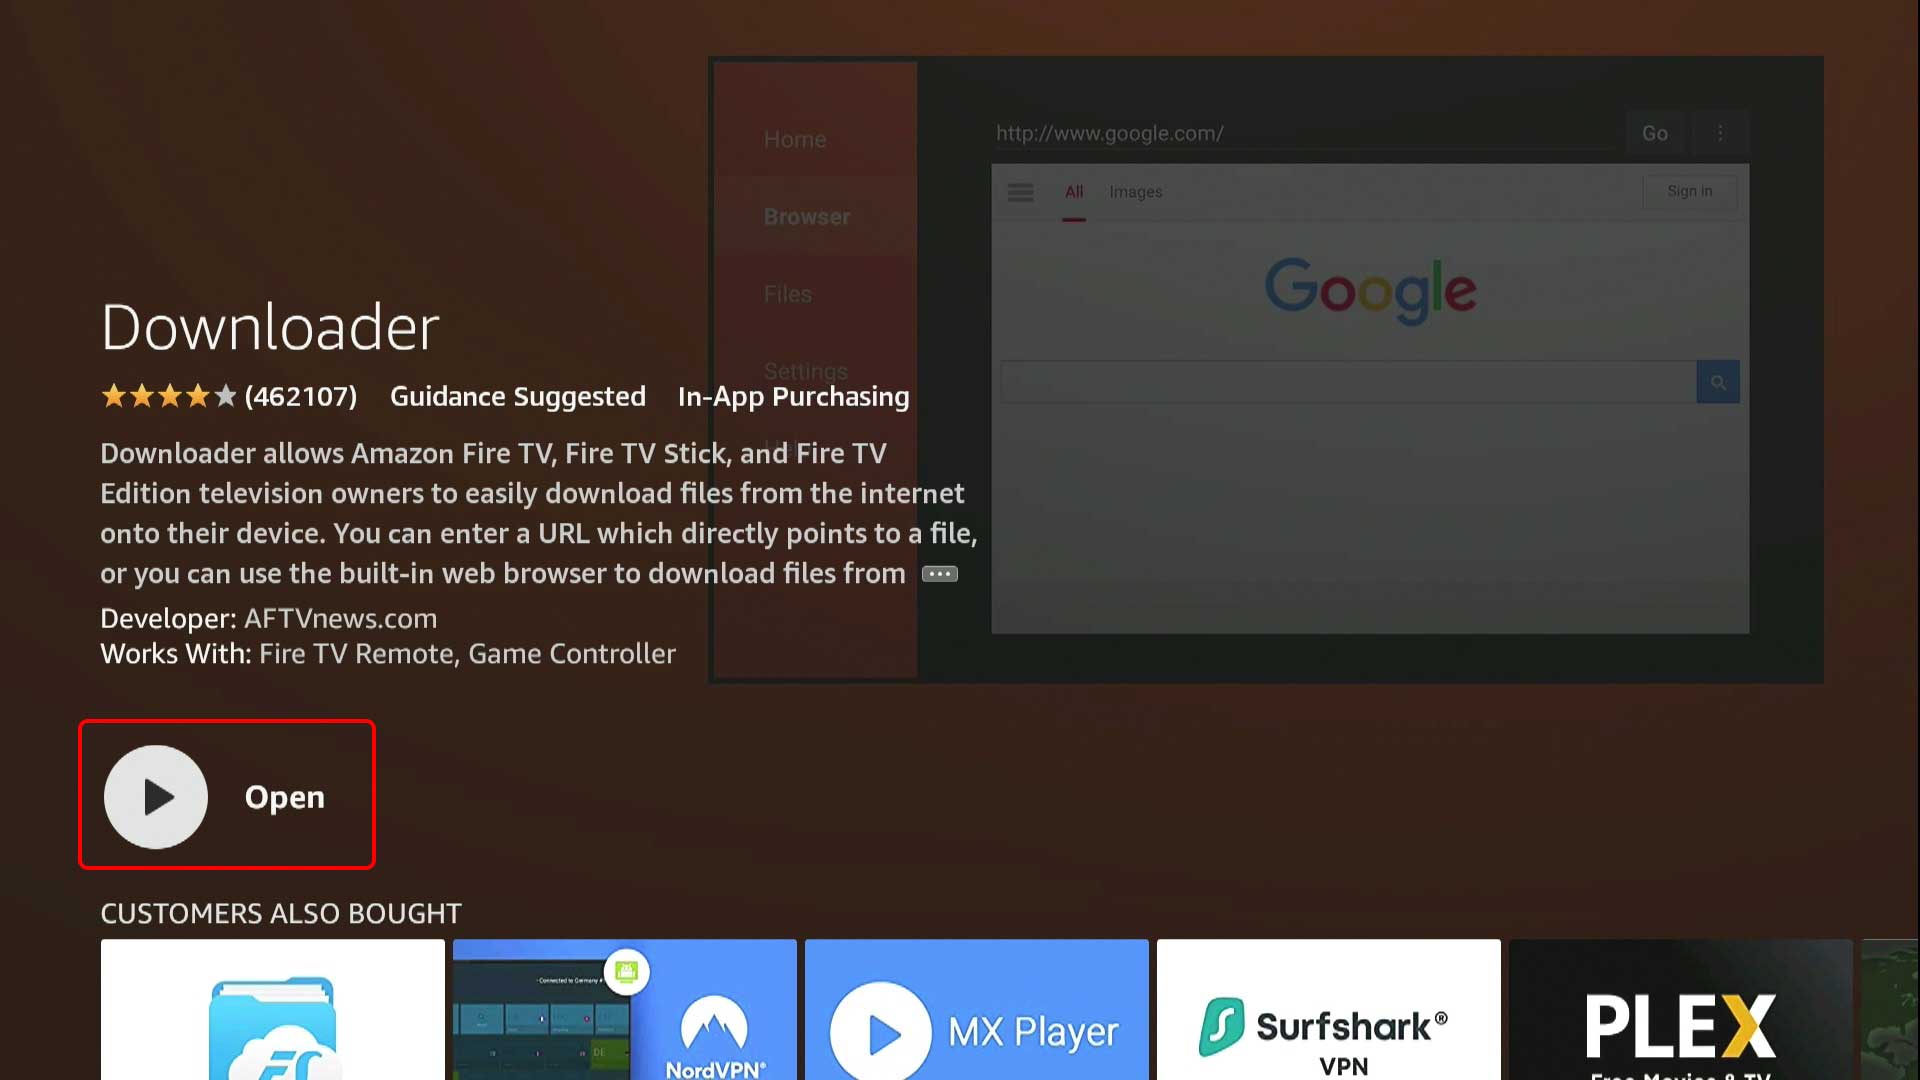Click the Downloader title

(270, 327)
